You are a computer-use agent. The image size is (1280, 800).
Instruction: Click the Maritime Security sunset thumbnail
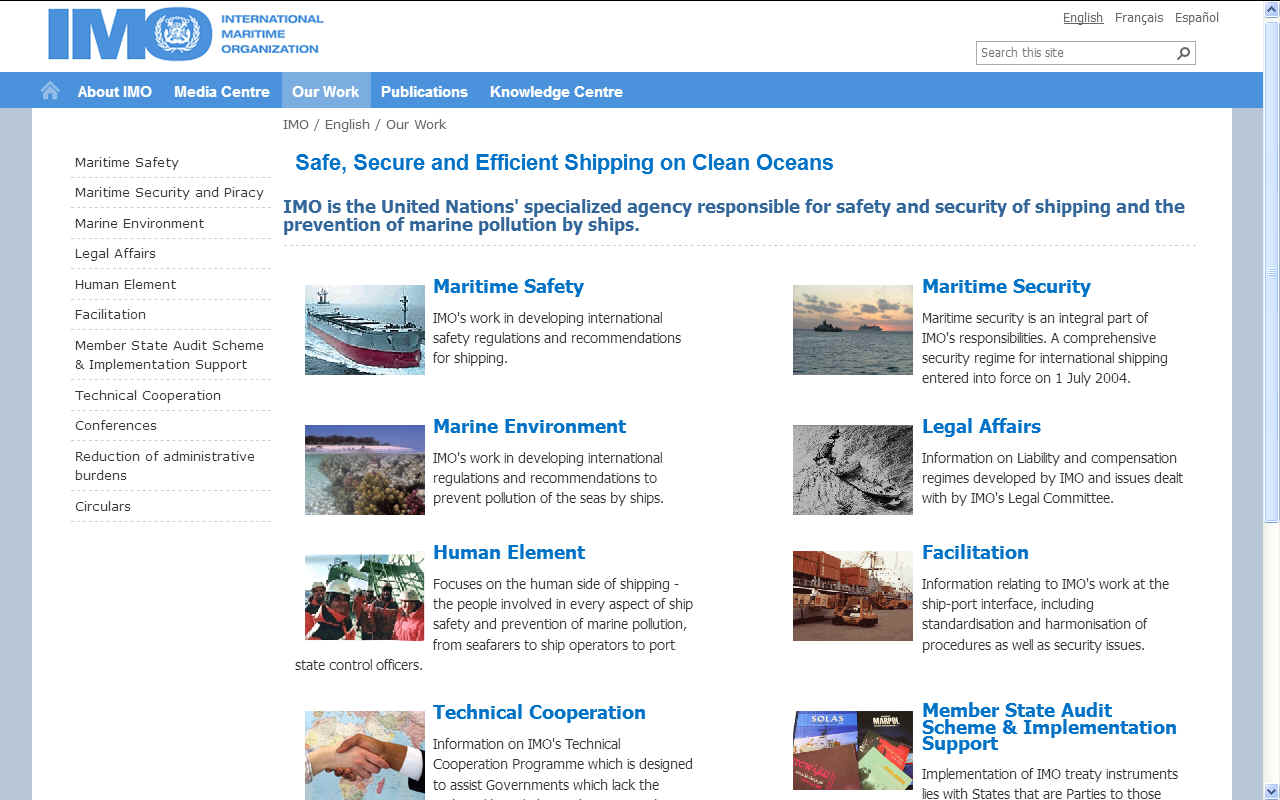click(x=853, y=330)
